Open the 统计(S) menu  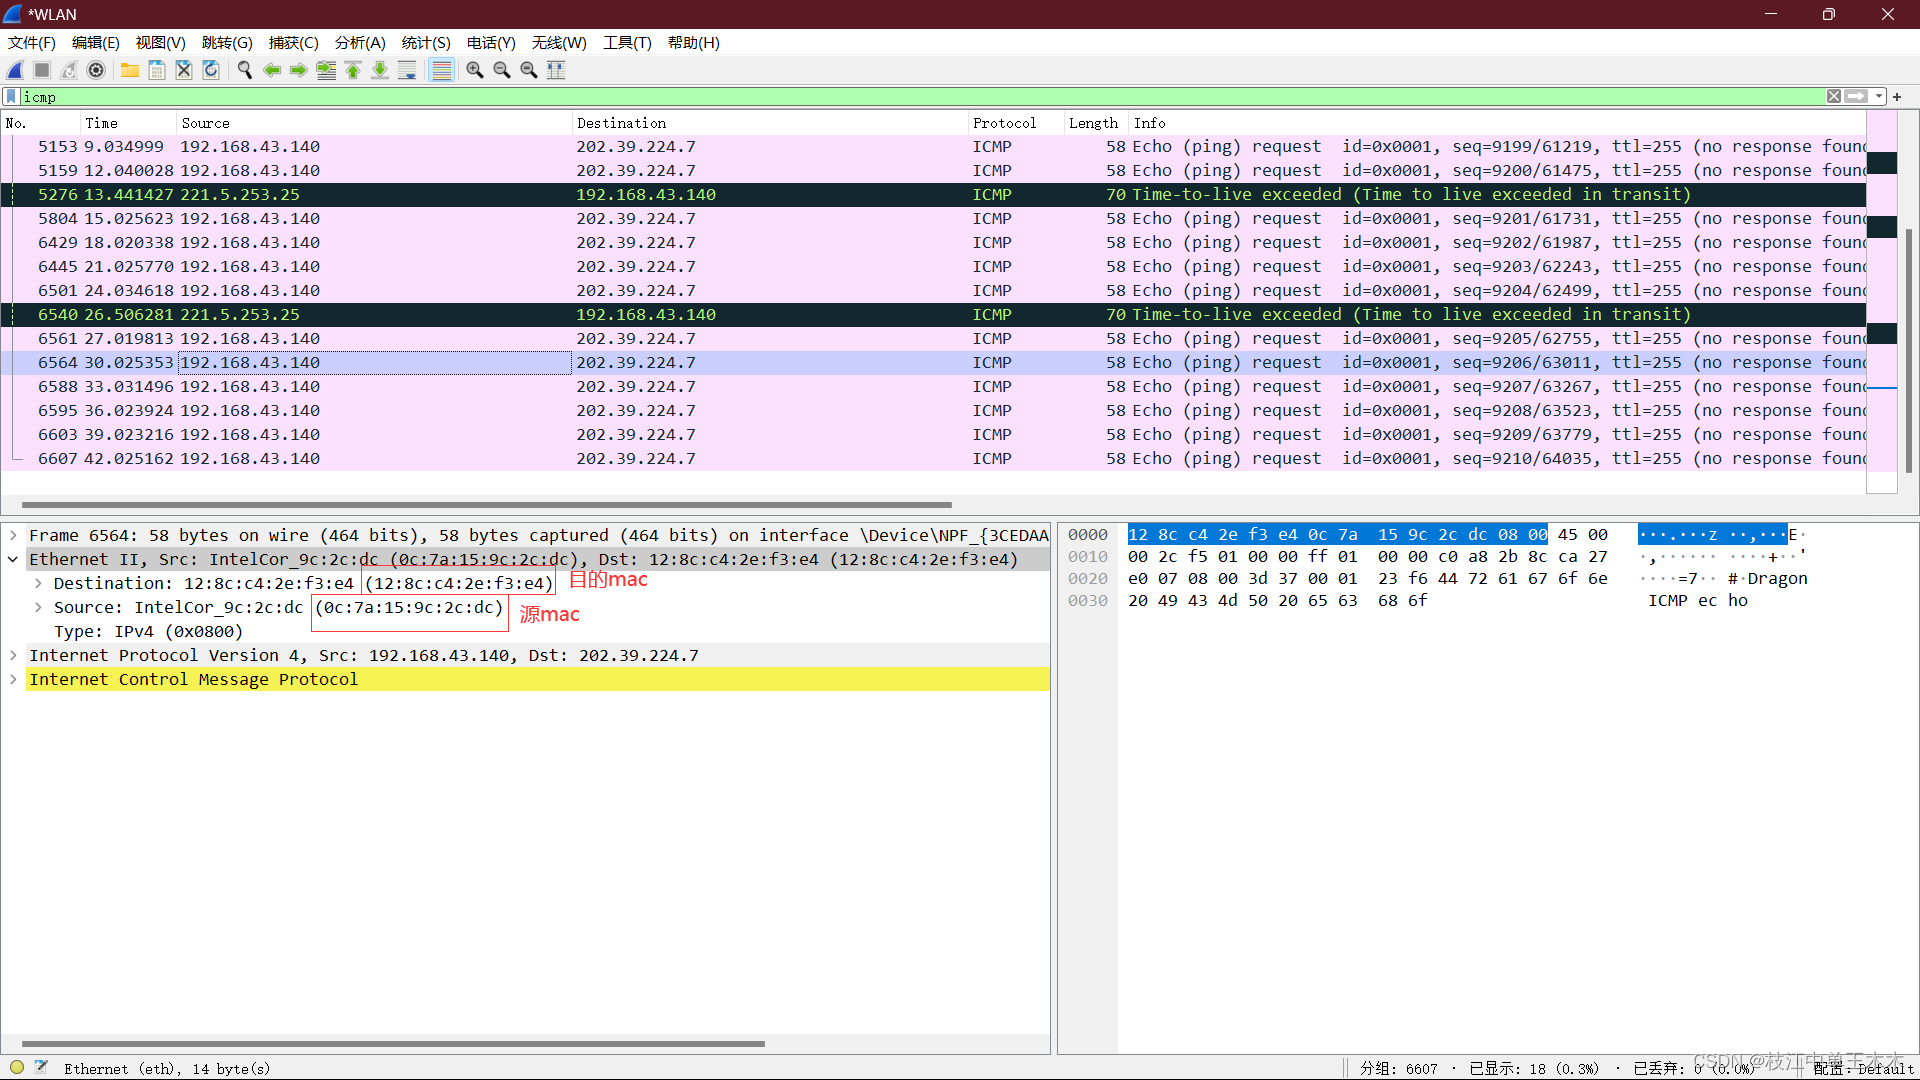[425, 43]
